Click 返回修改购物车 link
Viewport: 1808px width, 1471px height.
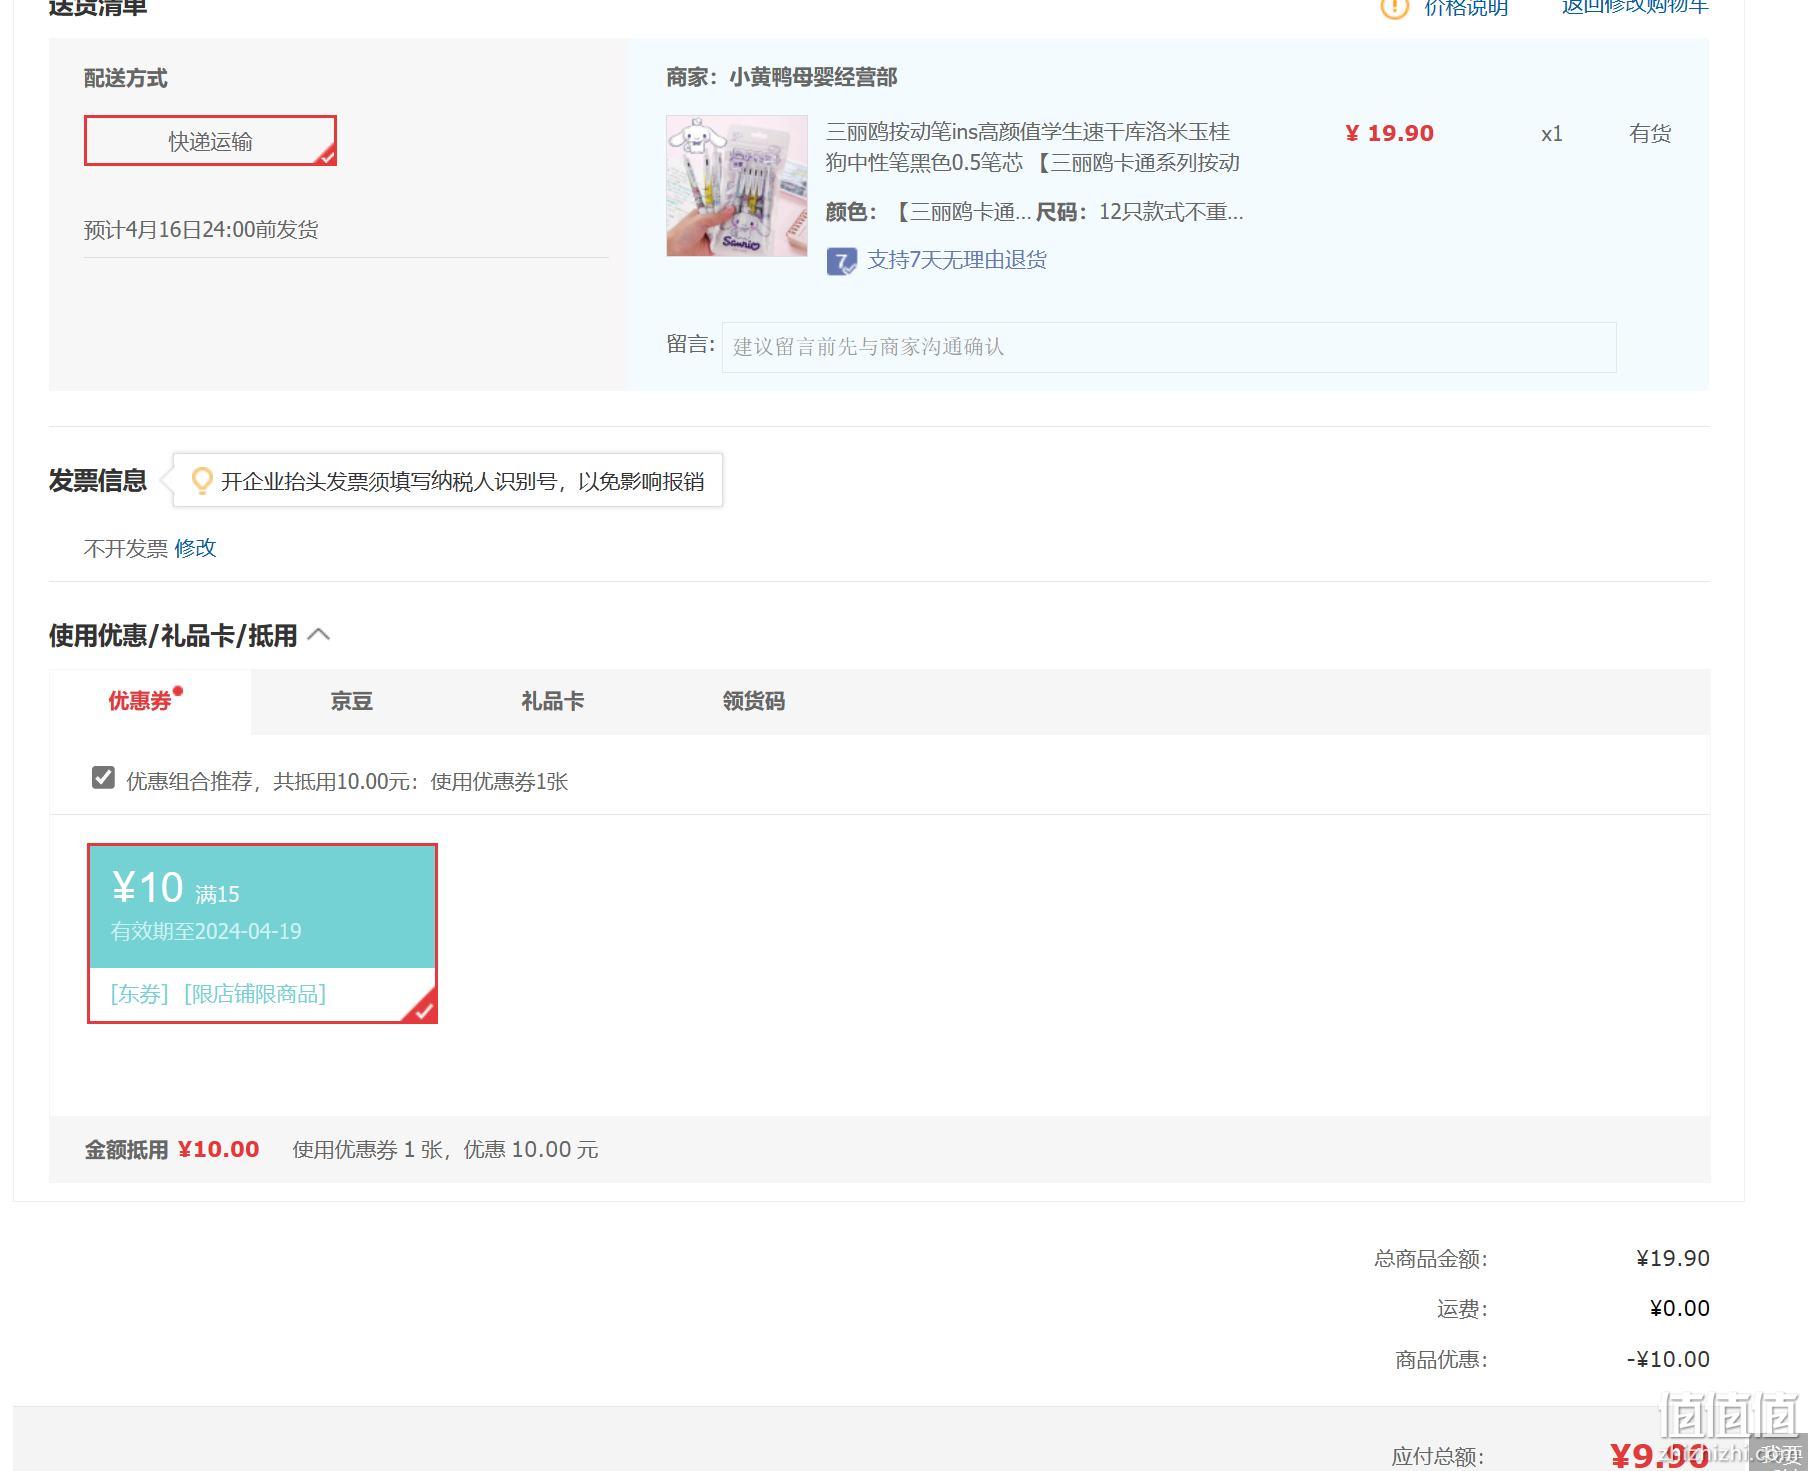point(1635,6)
